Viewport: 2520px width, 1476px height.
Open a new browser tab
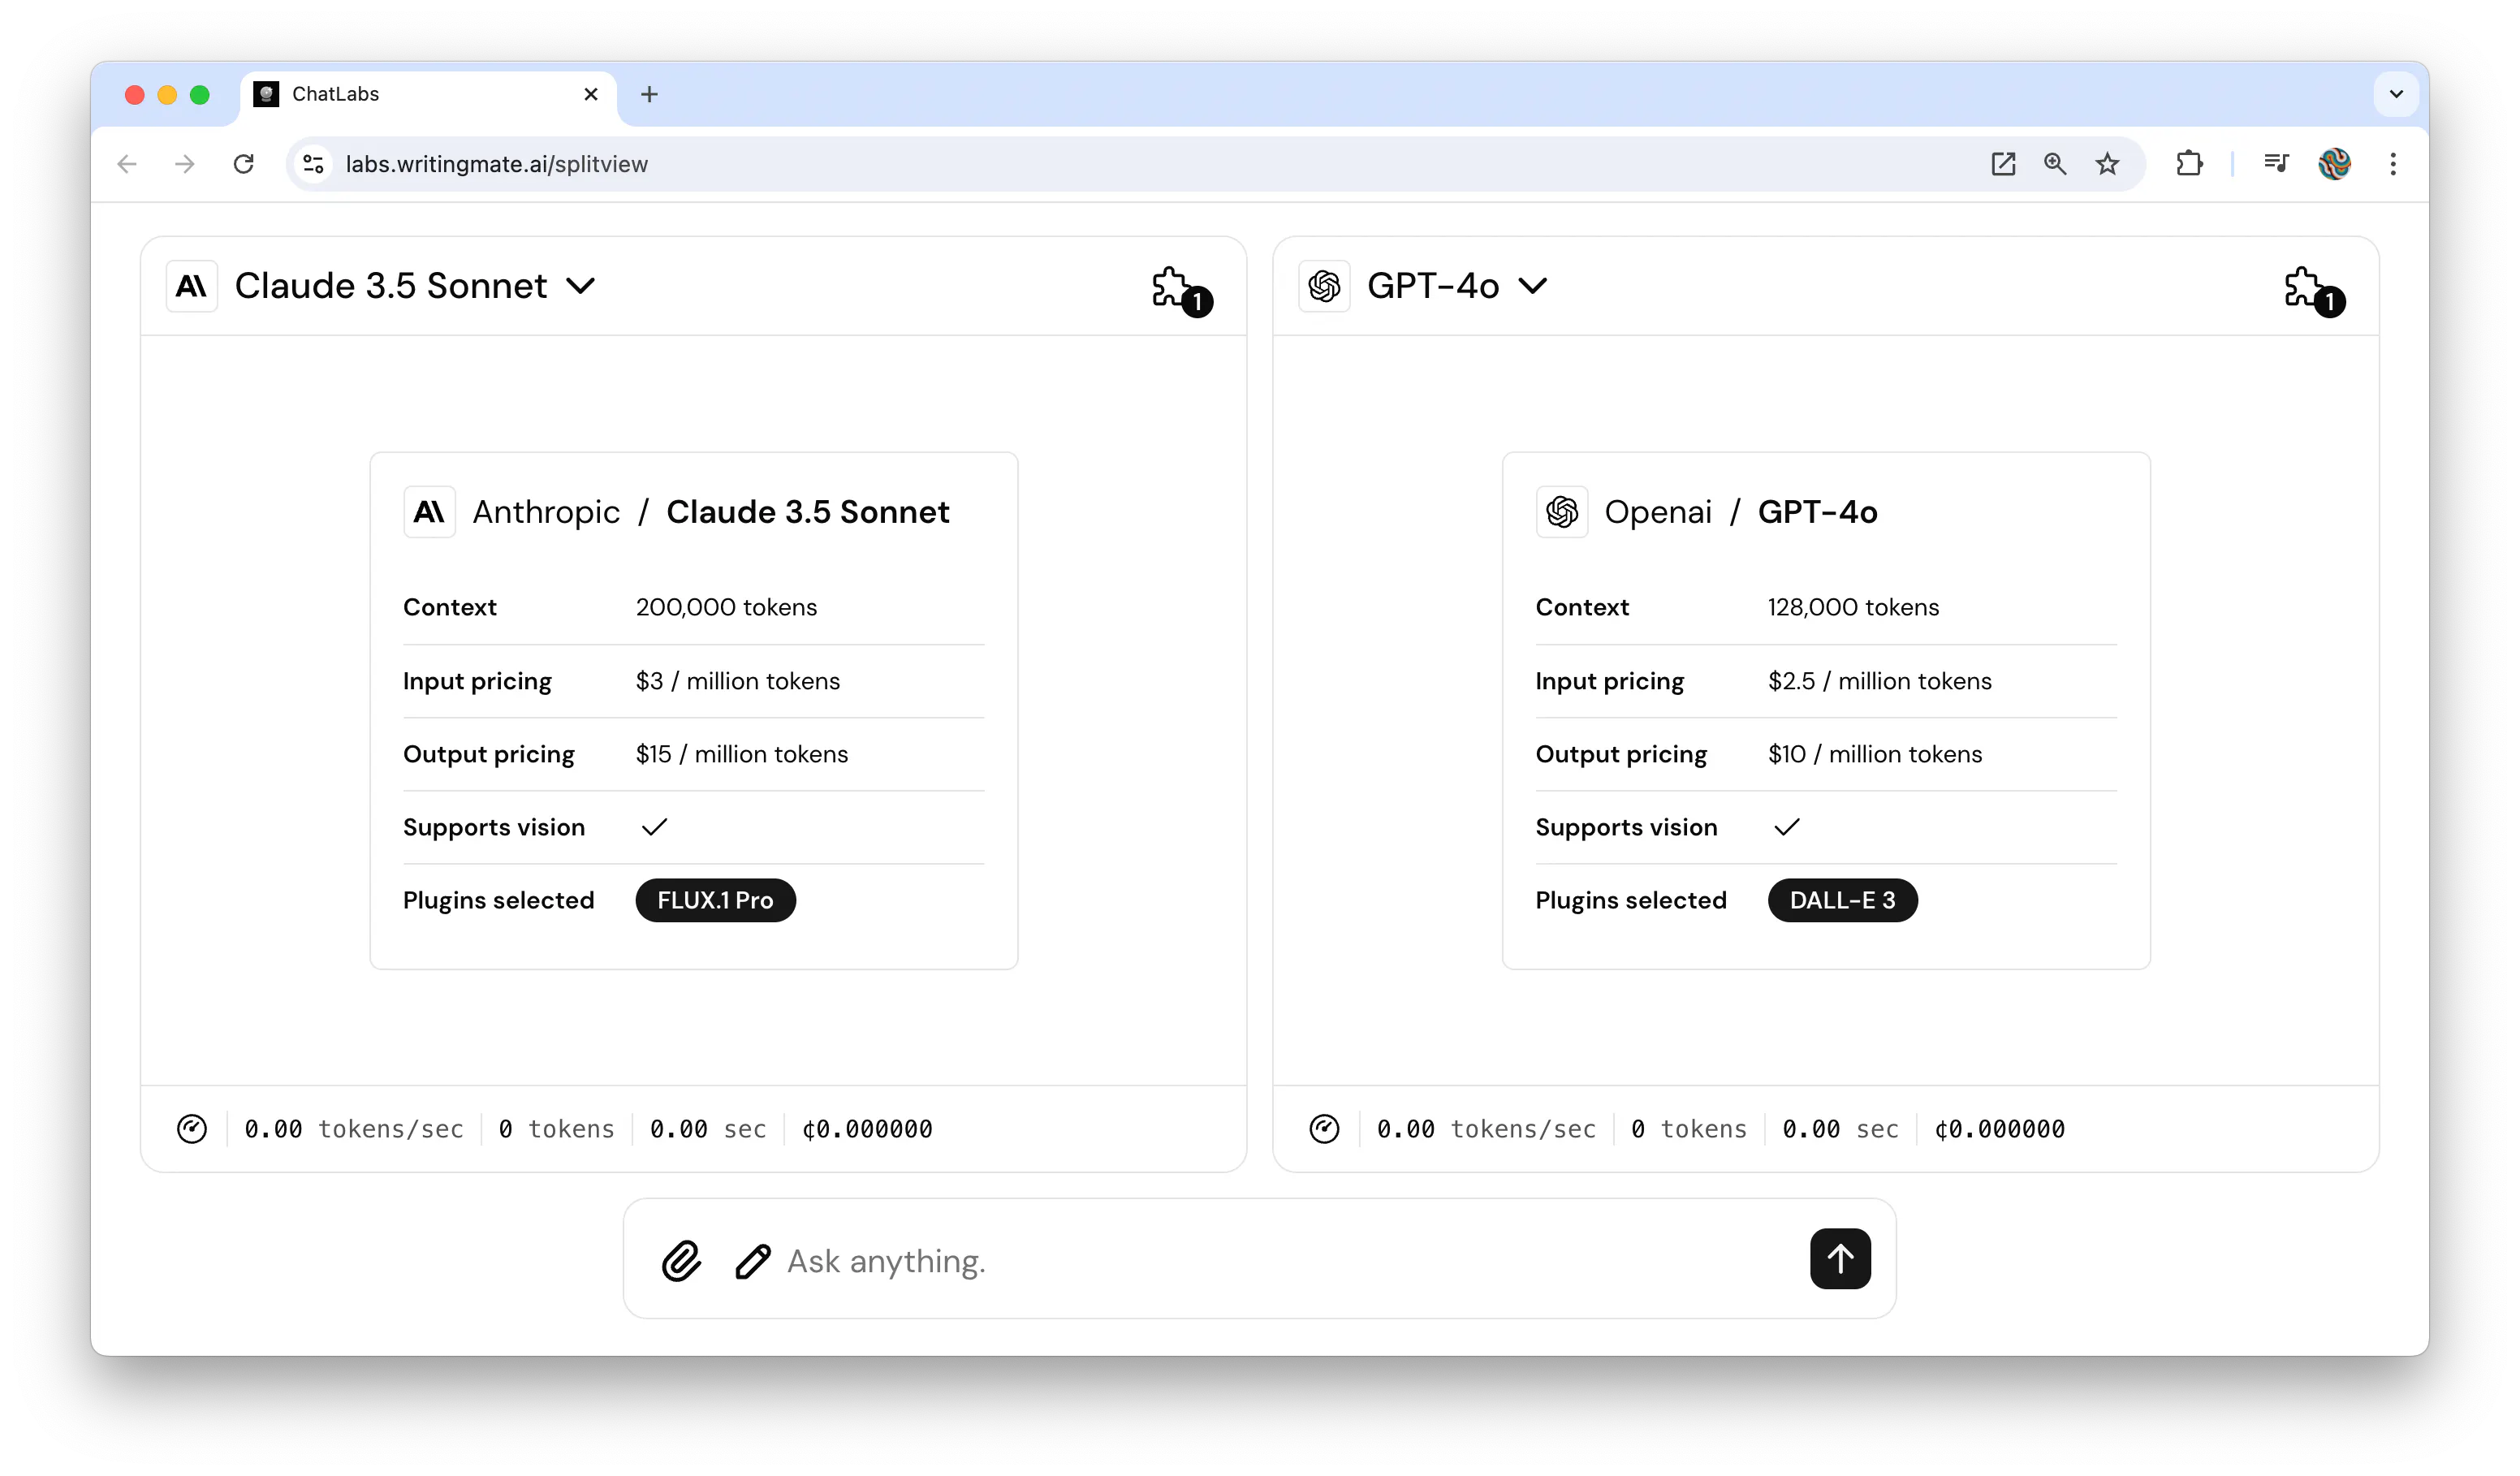649,94
